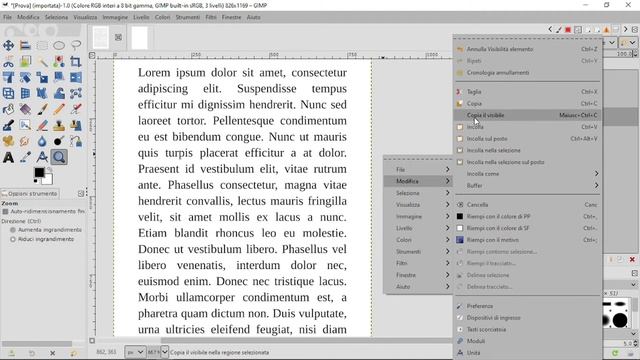
Task: Select the Ink tool
Action: coord(8,125)
